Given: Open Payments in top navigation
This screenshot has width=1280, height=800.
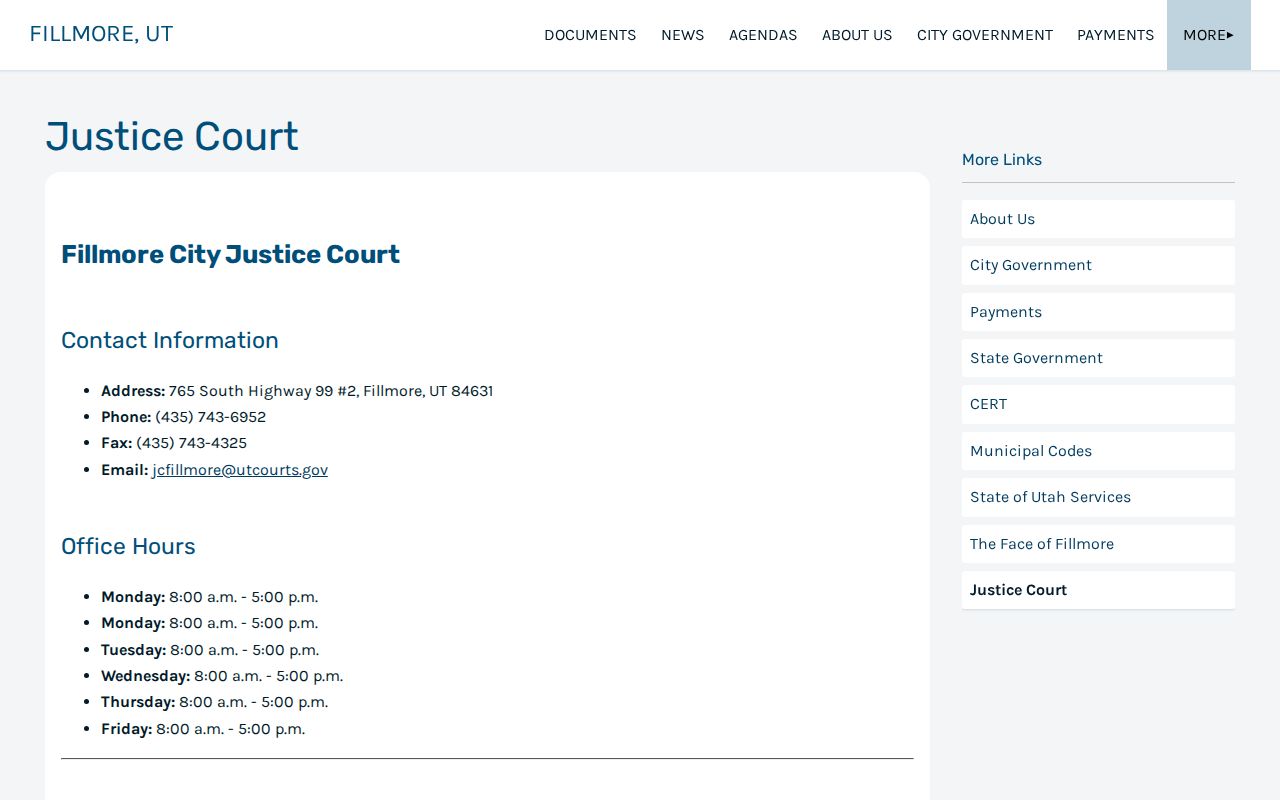Looking at the screenshot, I should pos(1115,35).
